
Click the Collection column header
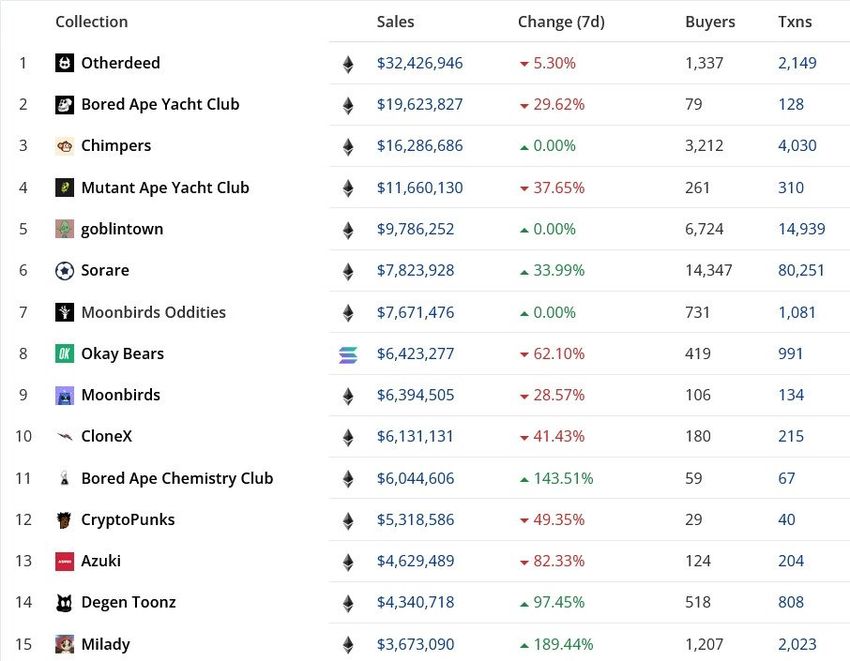[x=91, y=21]
